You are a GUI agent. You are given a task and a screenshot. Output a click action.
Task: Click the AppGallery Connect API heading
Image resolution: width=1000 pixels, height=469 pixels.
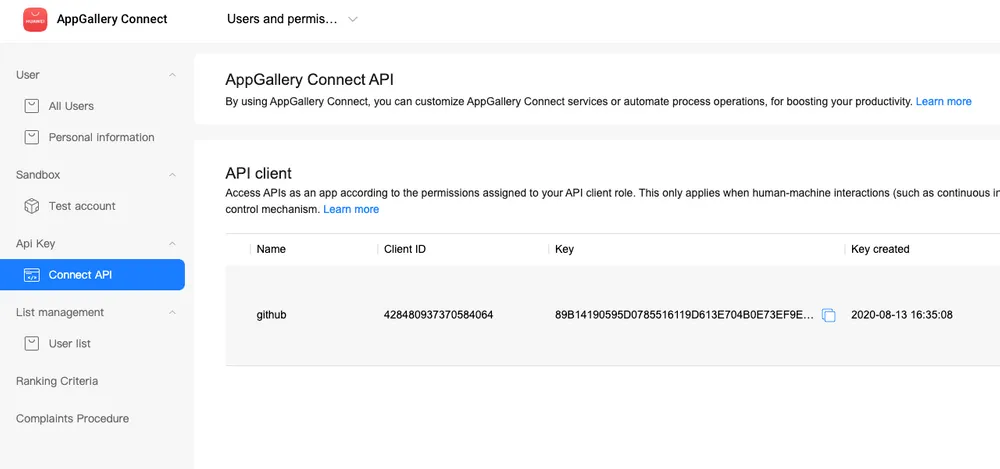(x=309, y=80)
